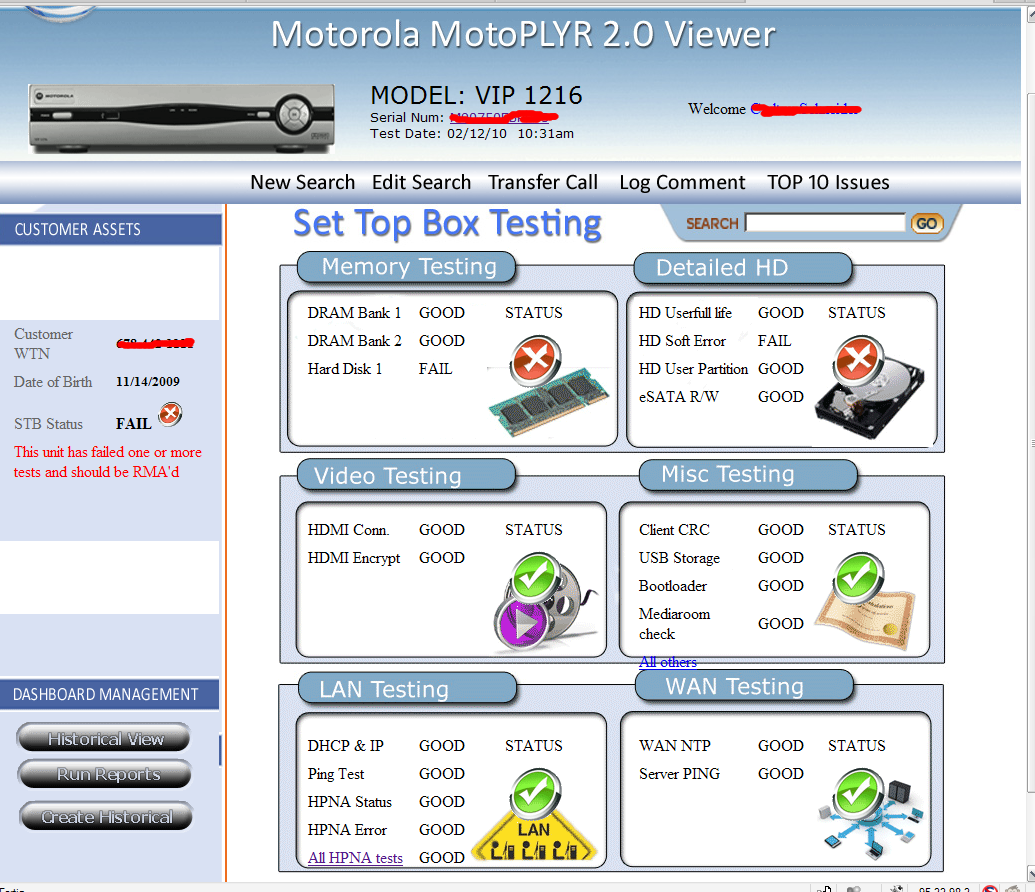1035x892 pixels.
Task: Open Edit Search
Action: (x=421, y=182)
